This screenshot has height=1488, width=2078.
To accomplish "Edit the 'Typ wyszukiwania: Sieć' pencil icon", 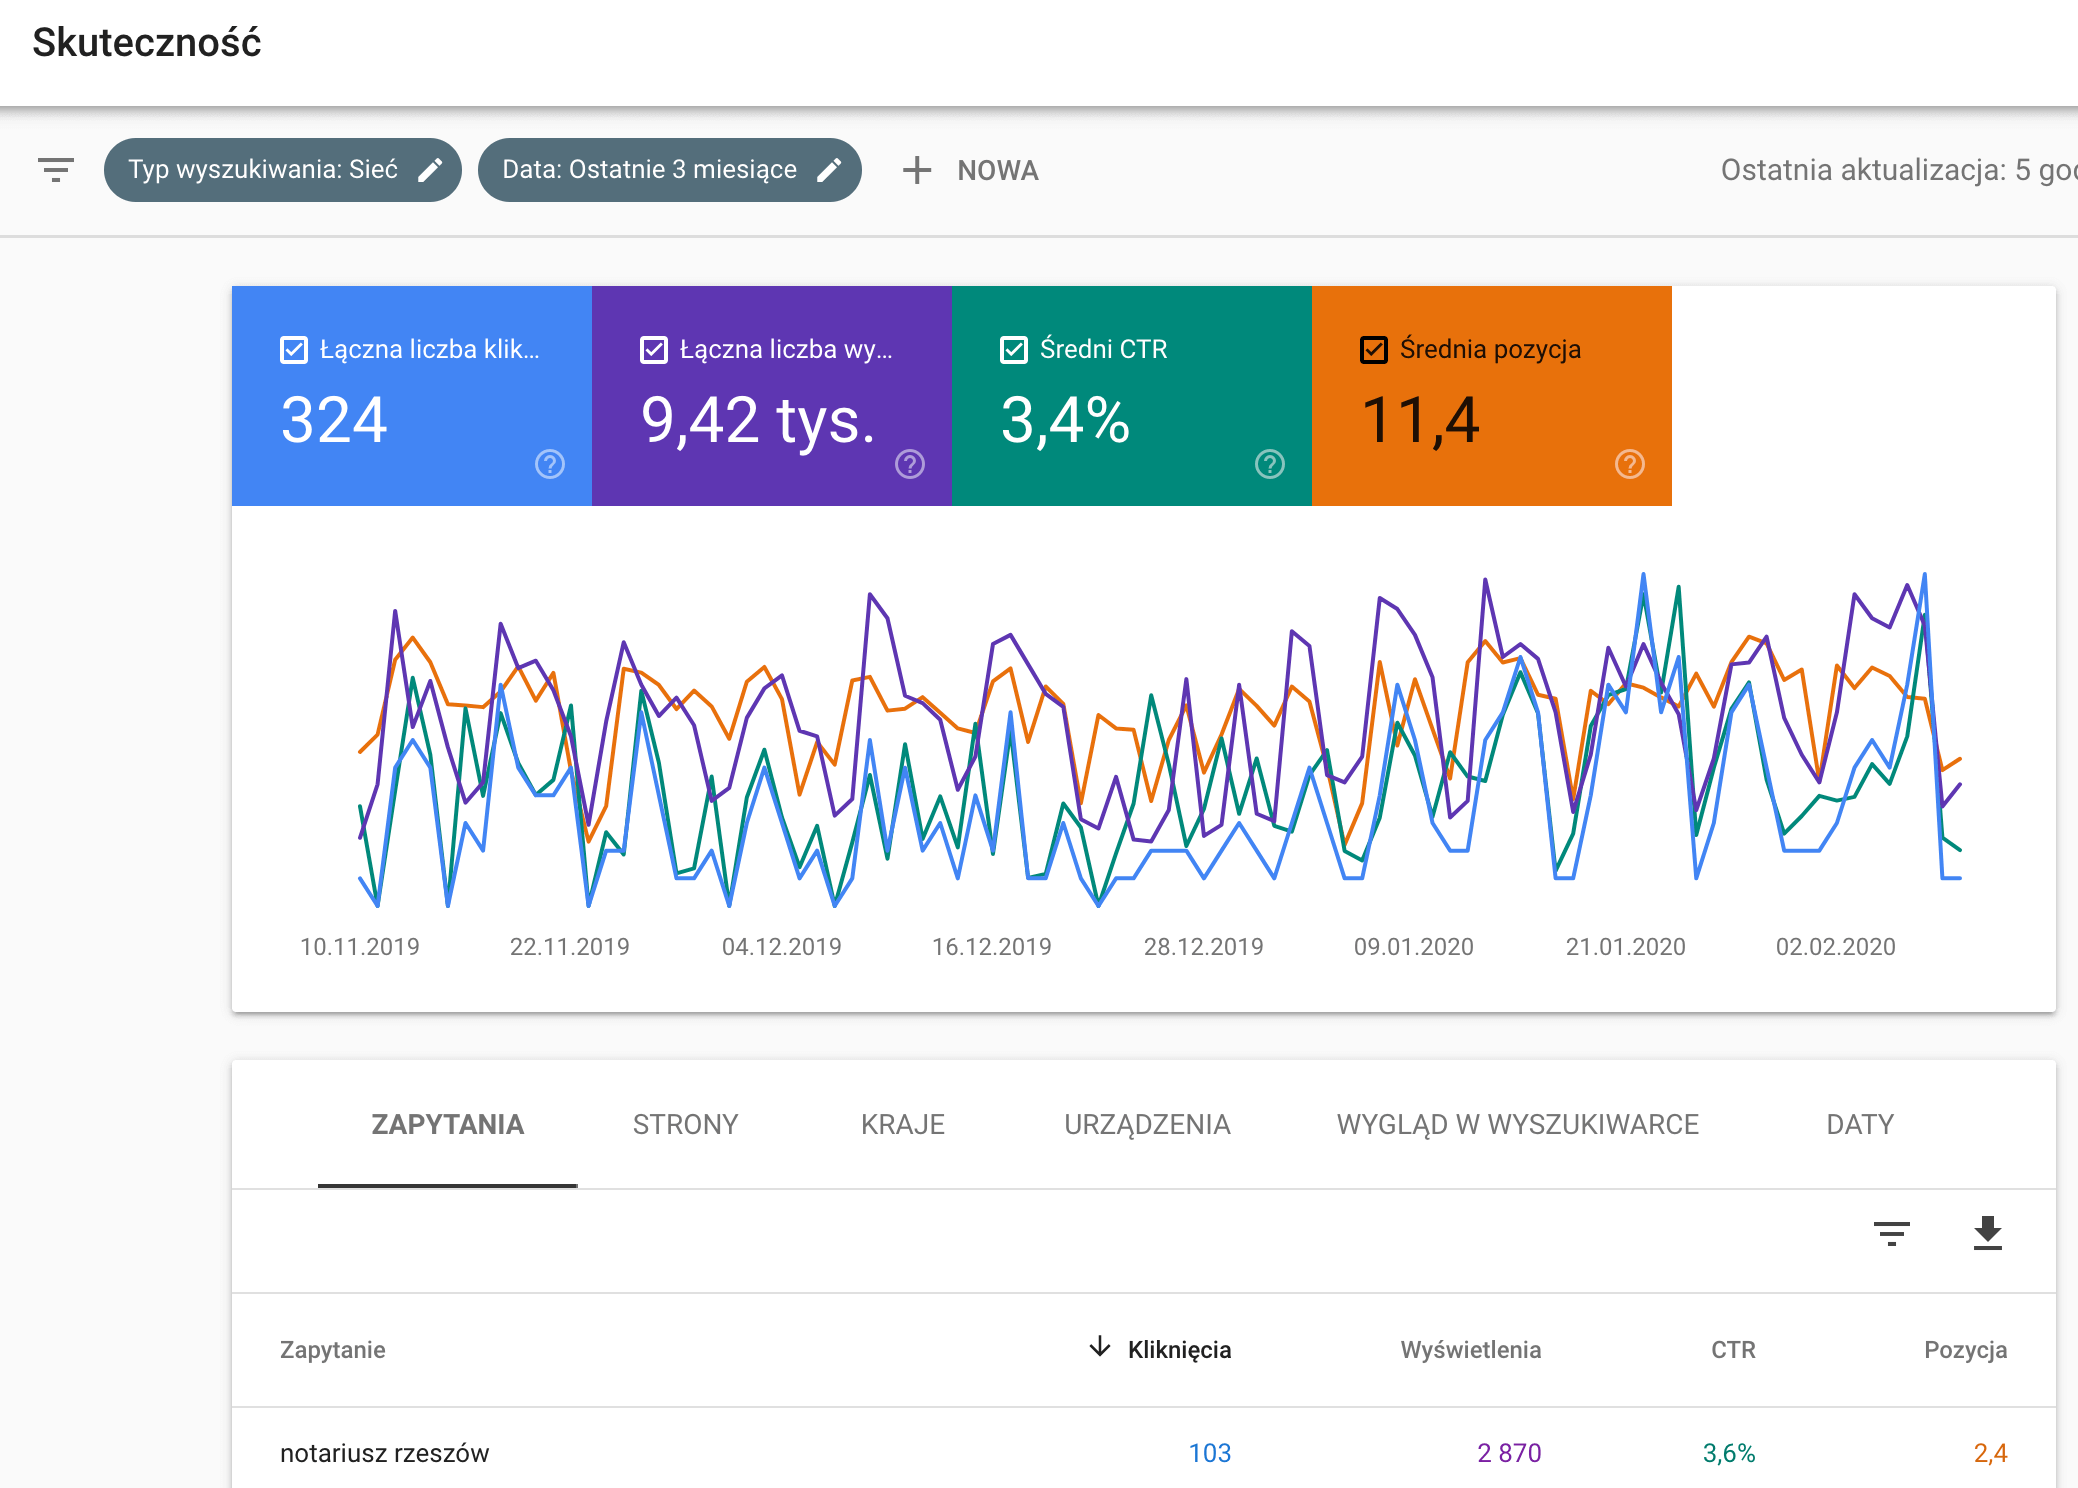I will click(430, 170).
